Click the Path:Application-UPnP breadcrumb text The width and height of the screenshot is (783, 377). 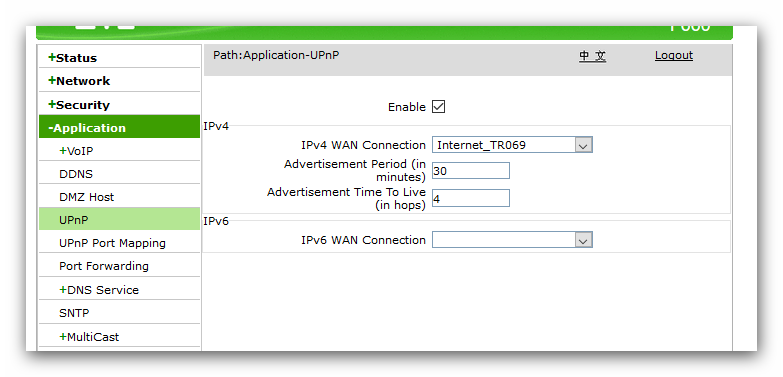coord(276,55)
